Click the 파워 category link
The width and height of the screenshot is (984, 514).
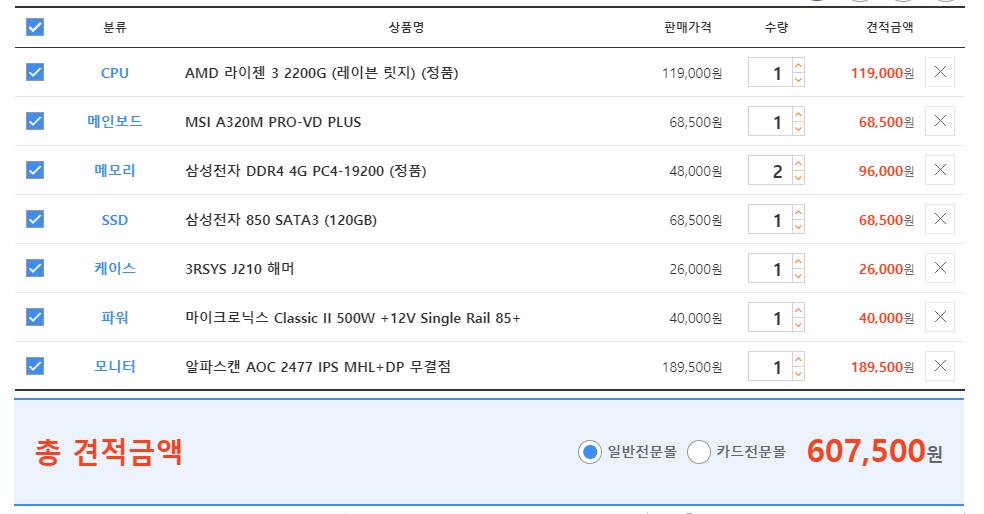point(115,318)
